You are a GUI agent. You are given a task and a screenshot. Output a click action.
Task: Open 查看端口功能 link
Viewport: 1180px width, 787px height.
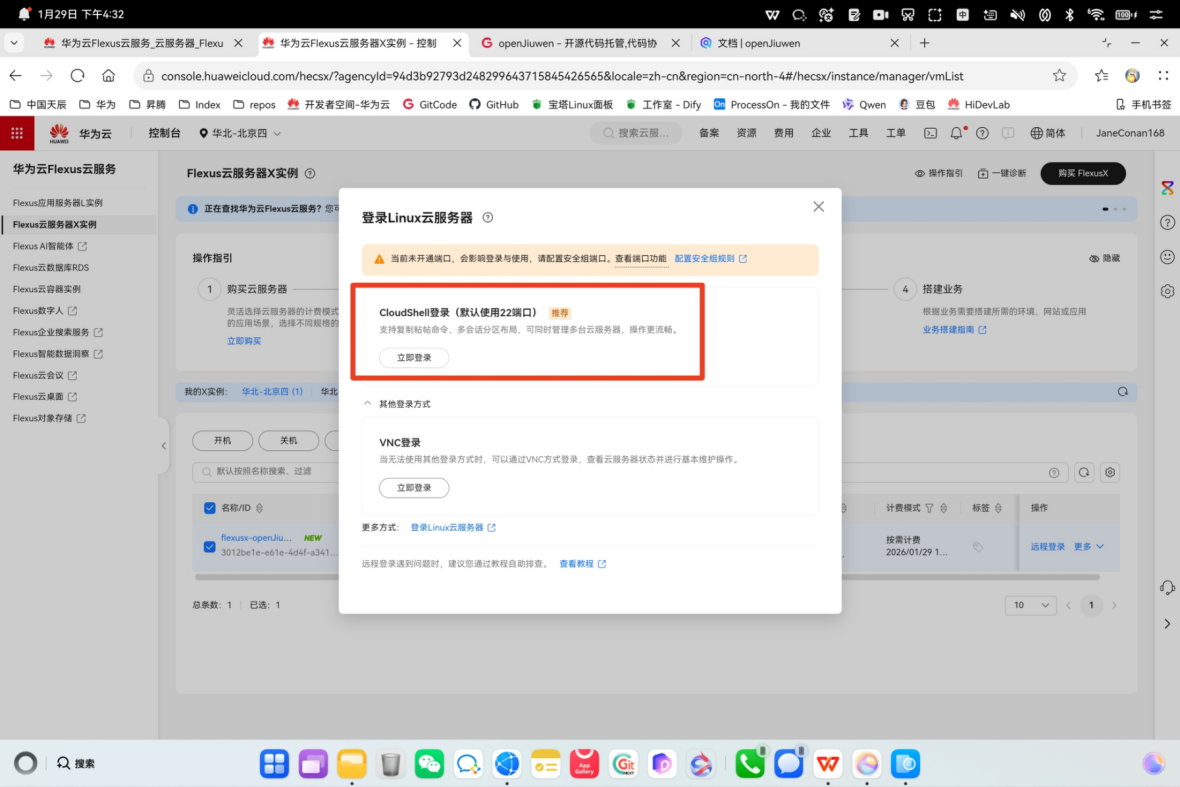point(640,258)
